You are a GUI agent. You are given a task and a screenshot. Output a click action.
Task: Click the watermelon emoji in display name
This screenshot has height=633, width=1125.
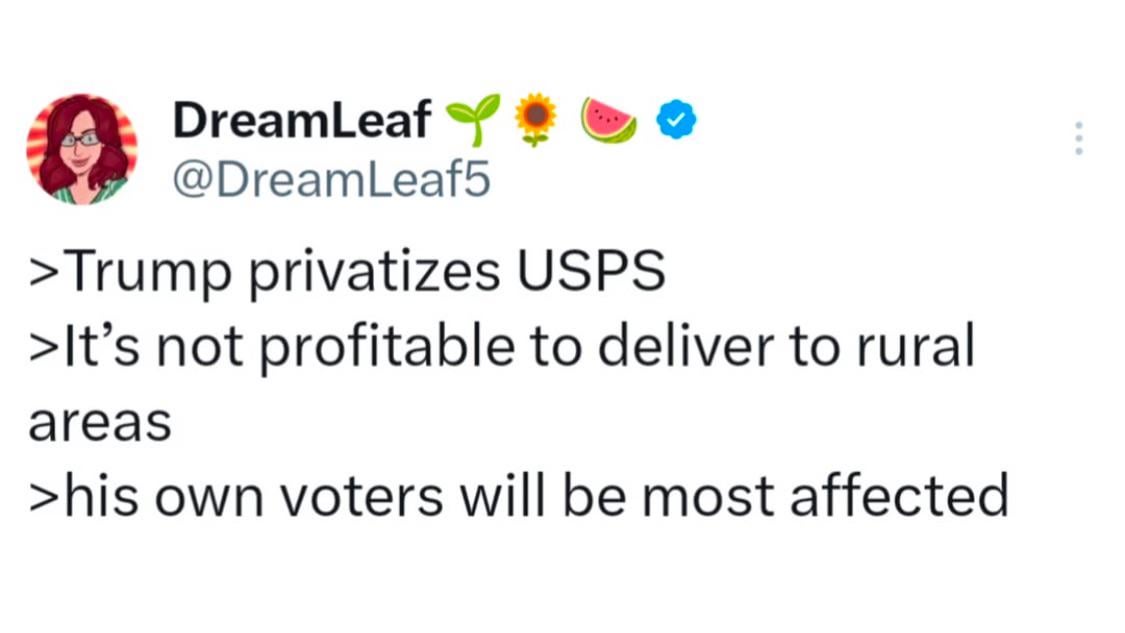608,120
